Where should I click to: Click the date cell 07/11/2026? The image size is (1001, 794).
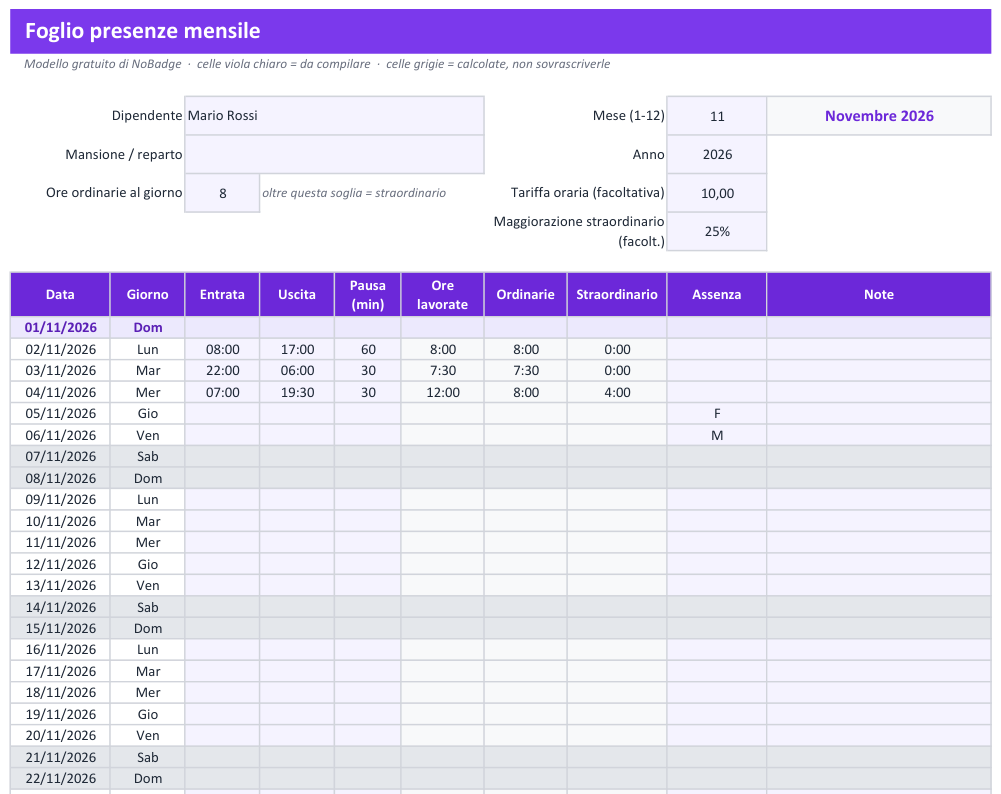(60, 456)
